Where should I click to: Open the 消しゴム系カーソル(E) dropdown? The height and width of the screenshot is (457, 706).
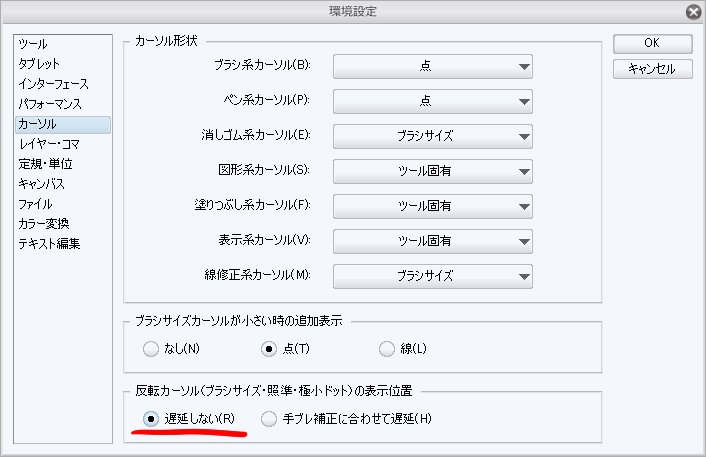[433, 136]
